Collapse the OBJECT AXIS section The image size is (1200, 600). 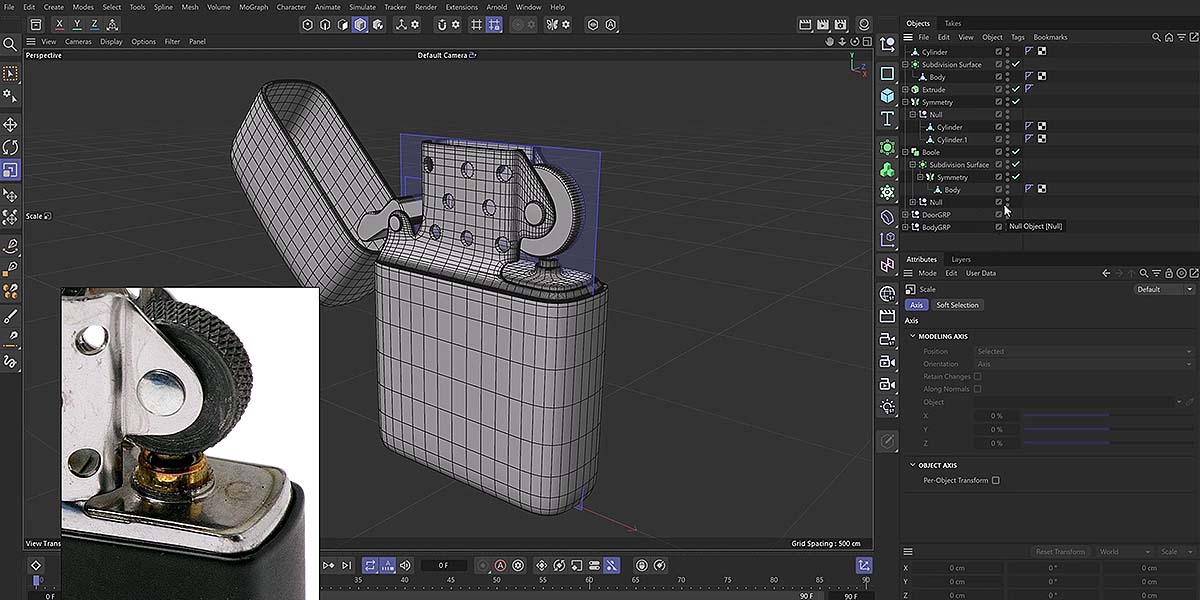(913, 465)
